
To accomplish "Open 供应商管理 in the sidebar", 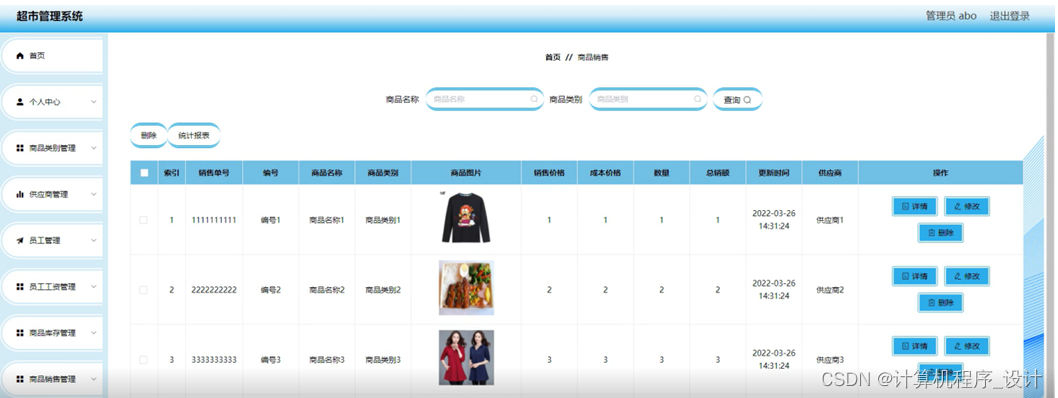I will coord(52,194).
